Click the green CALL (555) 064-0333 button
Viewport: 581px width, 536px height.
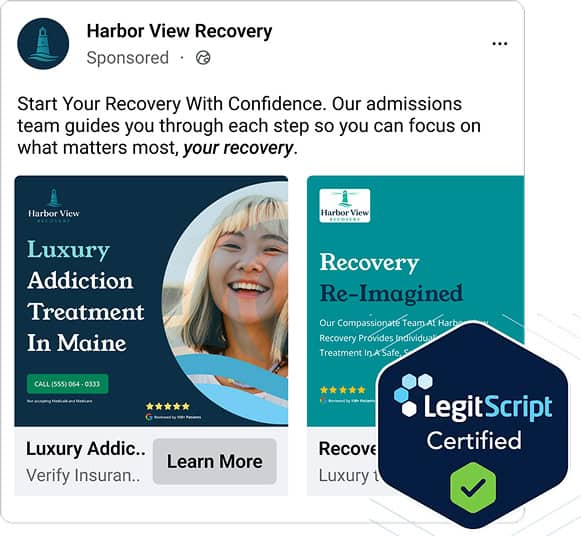pyautogui.click(x=67, y=384)
